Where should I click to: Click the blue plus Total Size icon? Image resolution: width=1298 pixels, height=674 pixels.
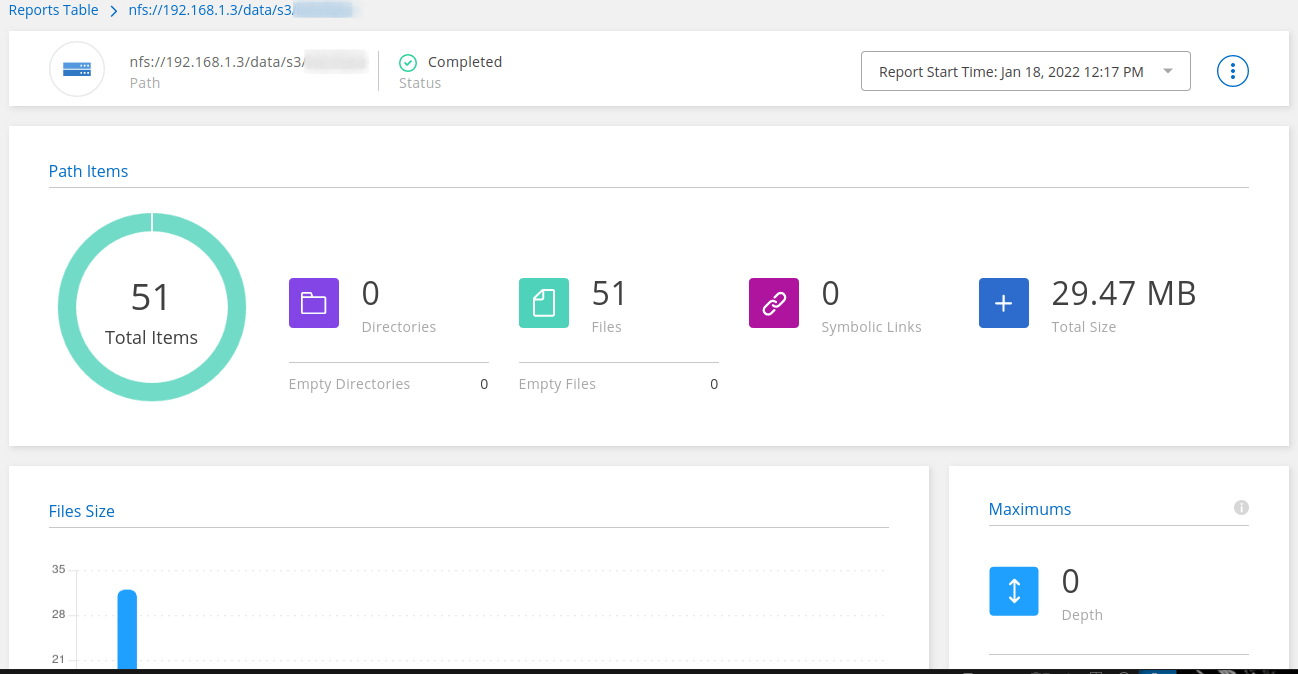point(1004,303)
